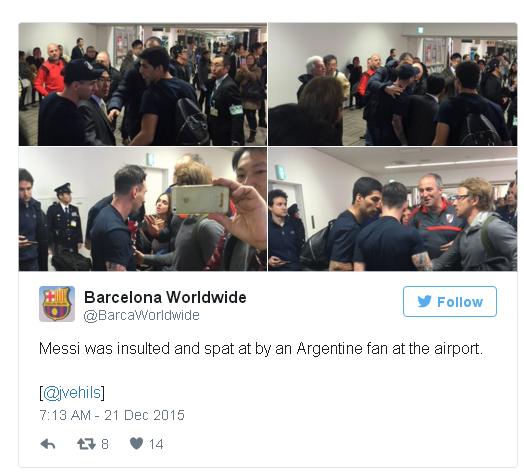
Task: Open the @jvehils mention link
Action: pos(72,392)
